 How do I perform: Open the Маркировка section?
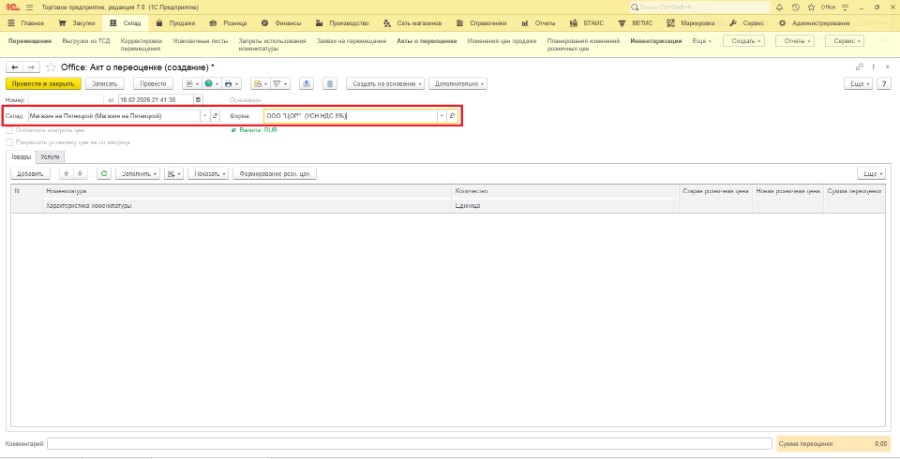click(690, 24)
